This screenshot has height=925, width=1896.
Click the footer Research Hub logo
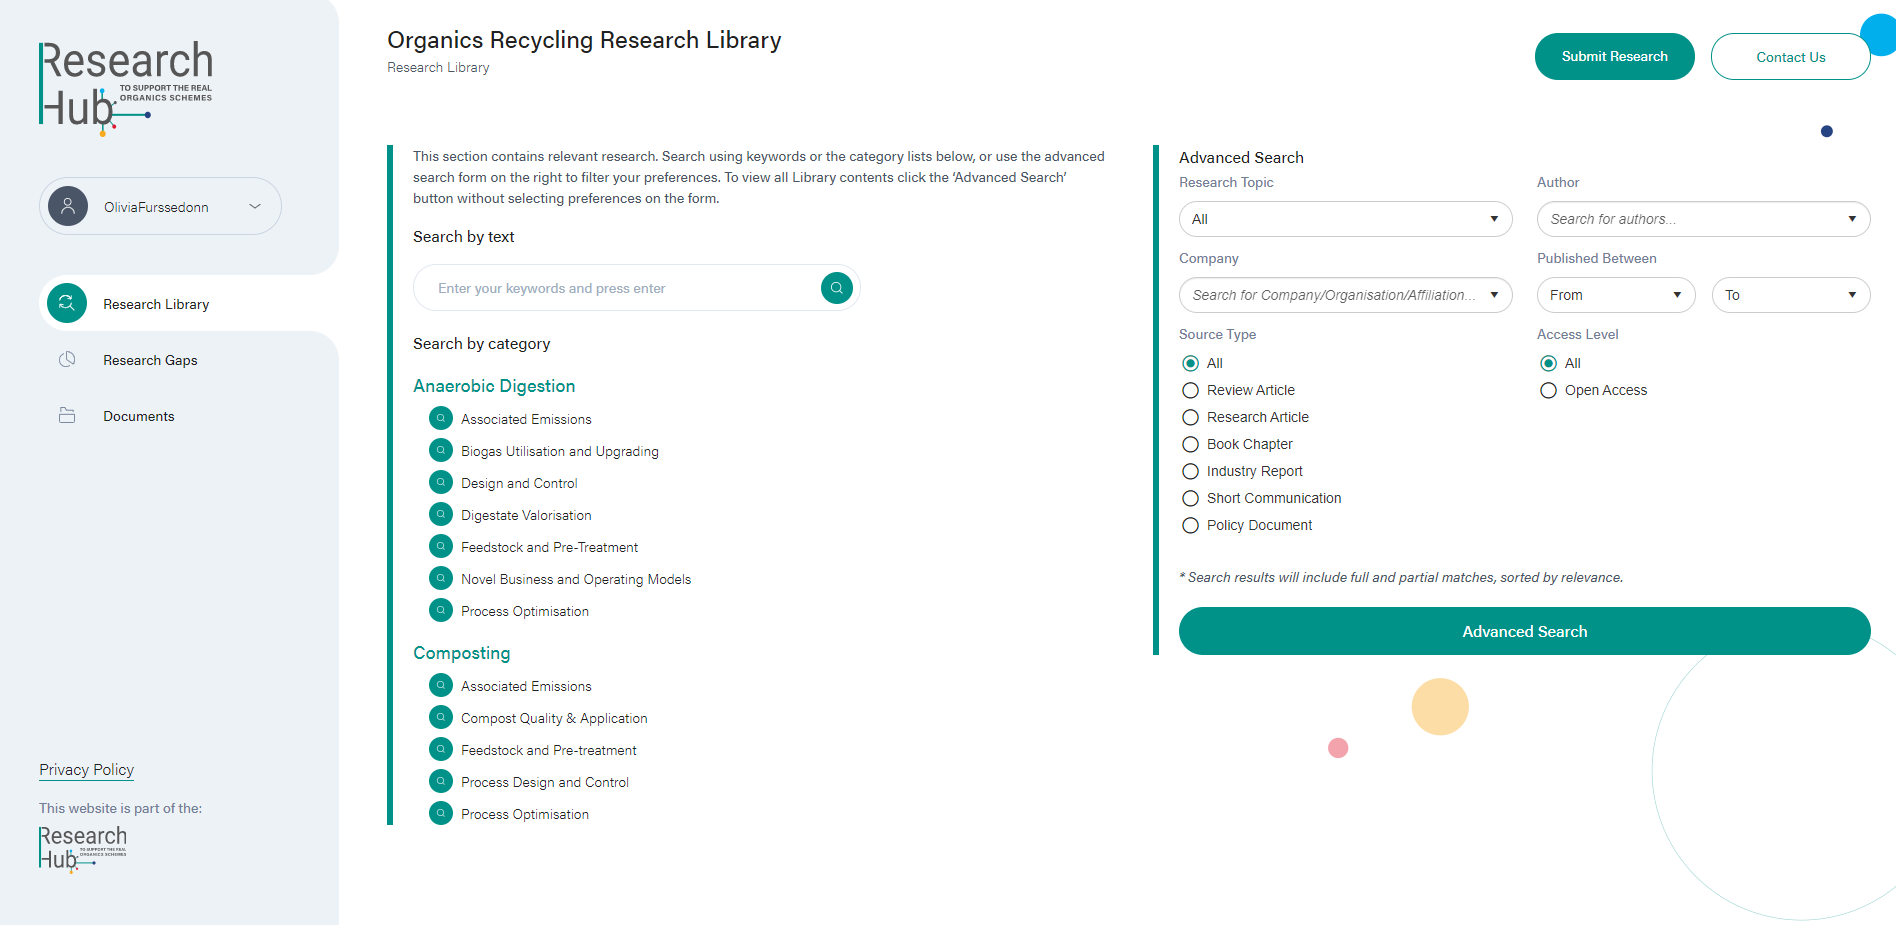pyautogui.click(x=83, y=849)
